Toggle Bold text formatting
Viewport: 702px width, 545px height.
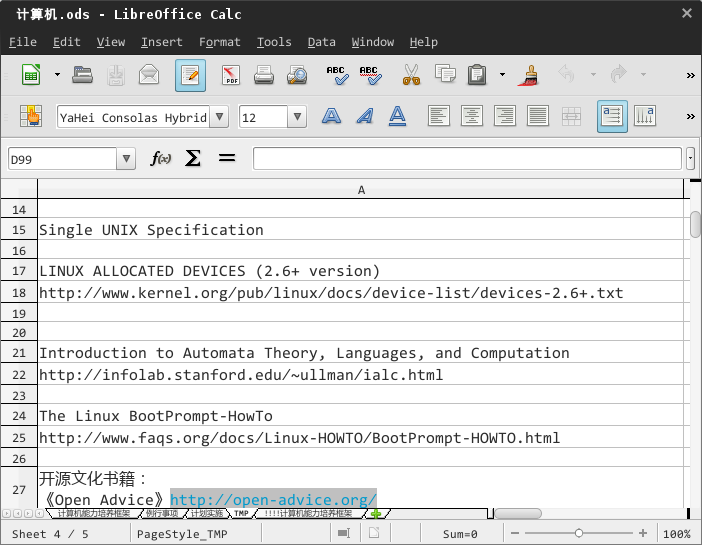tap(332, 117)
